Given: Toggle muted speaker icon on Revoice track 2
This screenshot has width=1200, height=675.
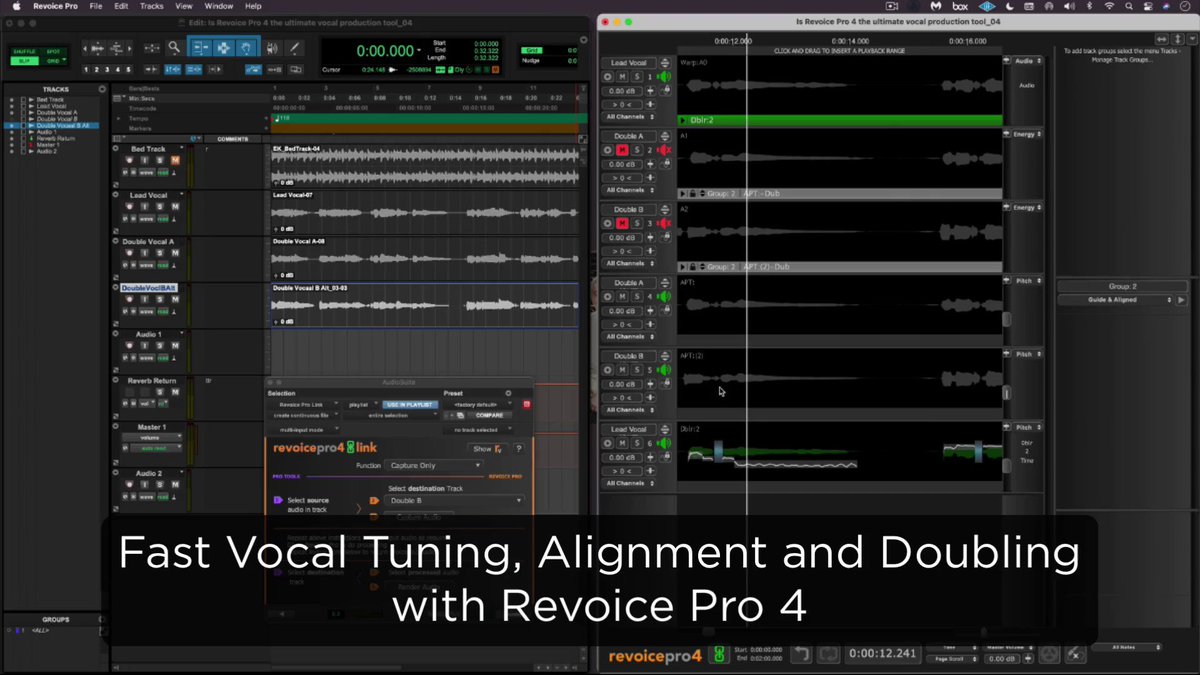Looking at the screenshot, I should [x=662, y=150].
